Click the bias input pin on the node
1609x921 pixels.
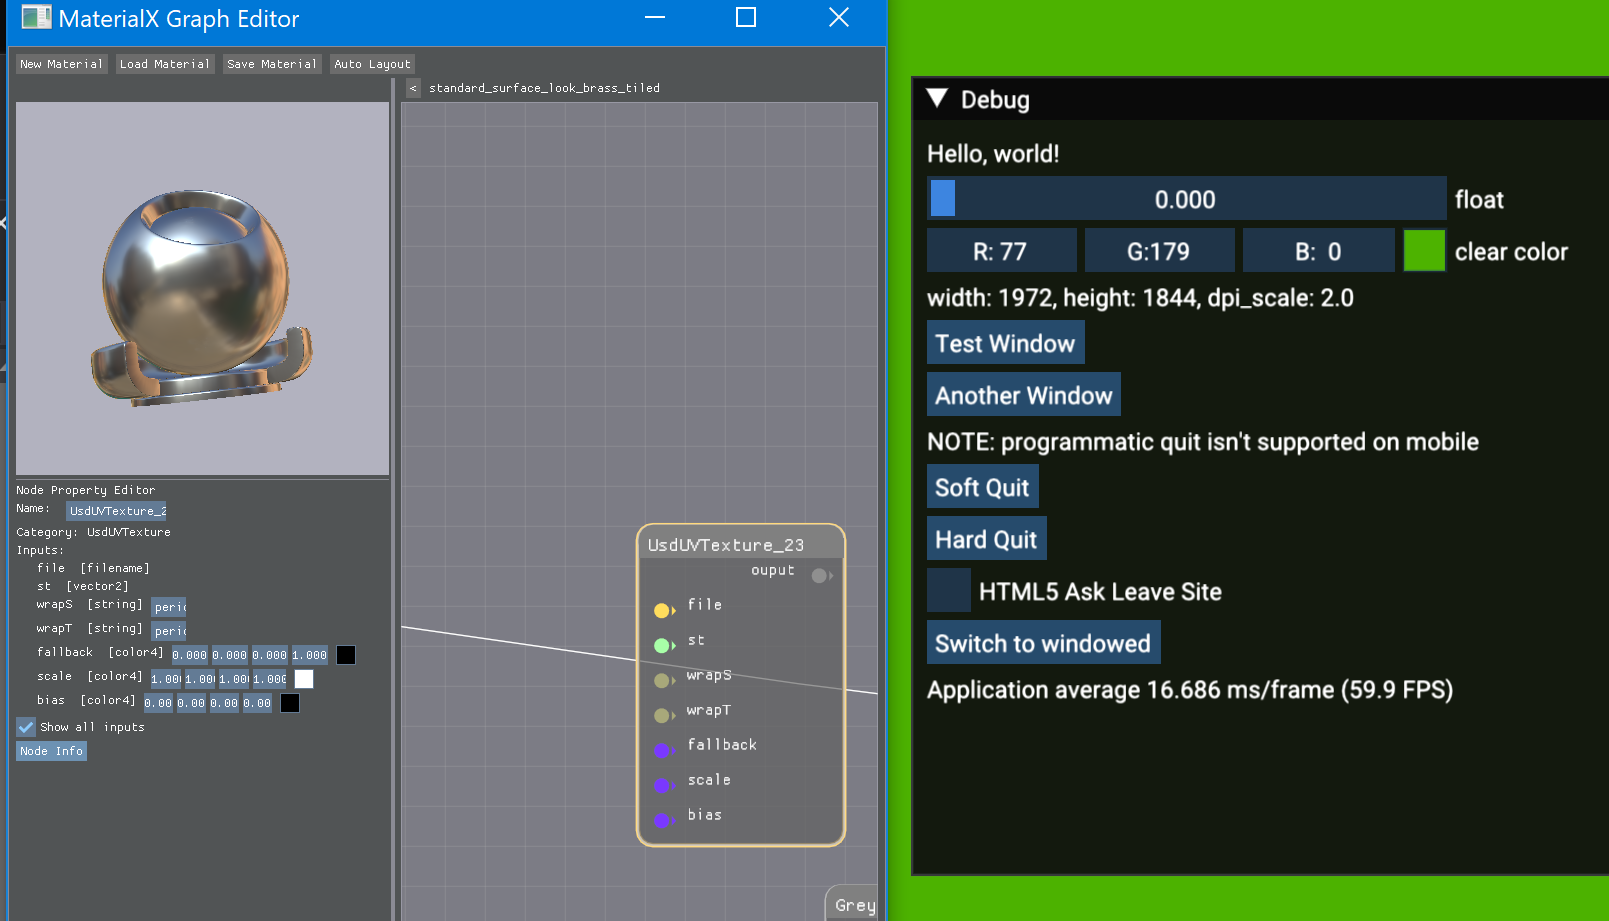[664, 820]
